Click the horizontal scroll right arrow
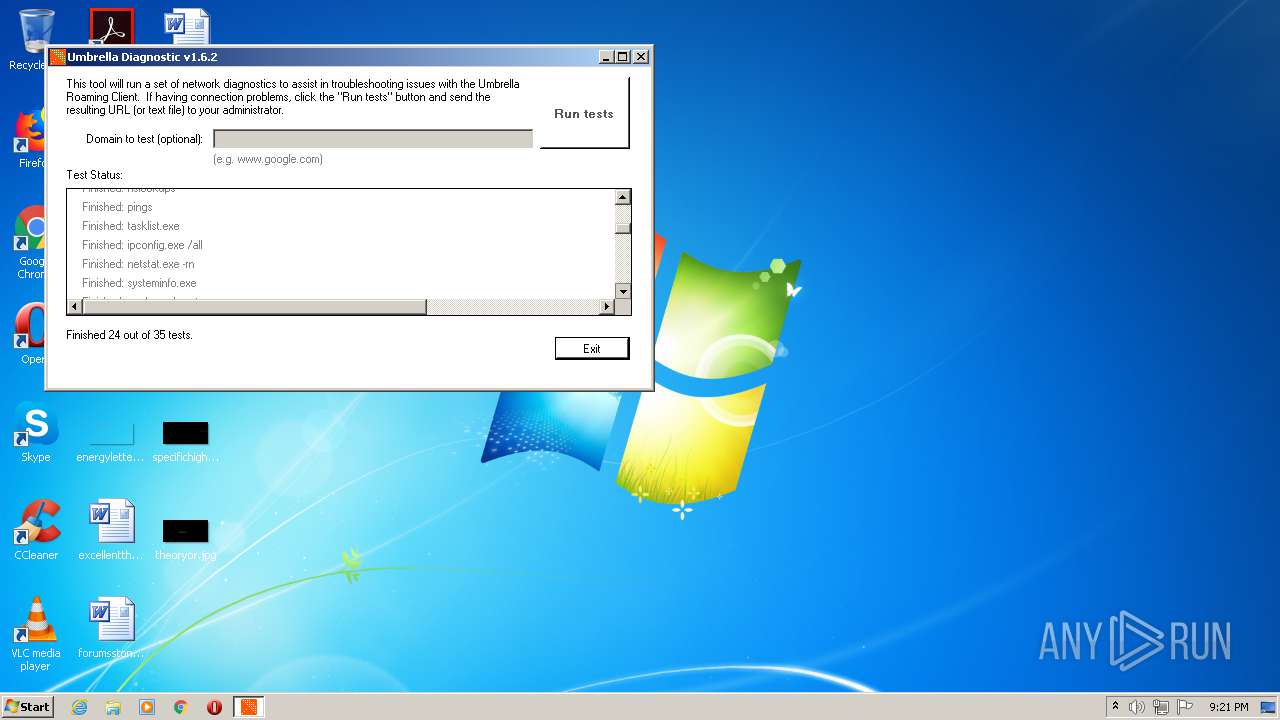The image size is (1280, 720). 608,307
